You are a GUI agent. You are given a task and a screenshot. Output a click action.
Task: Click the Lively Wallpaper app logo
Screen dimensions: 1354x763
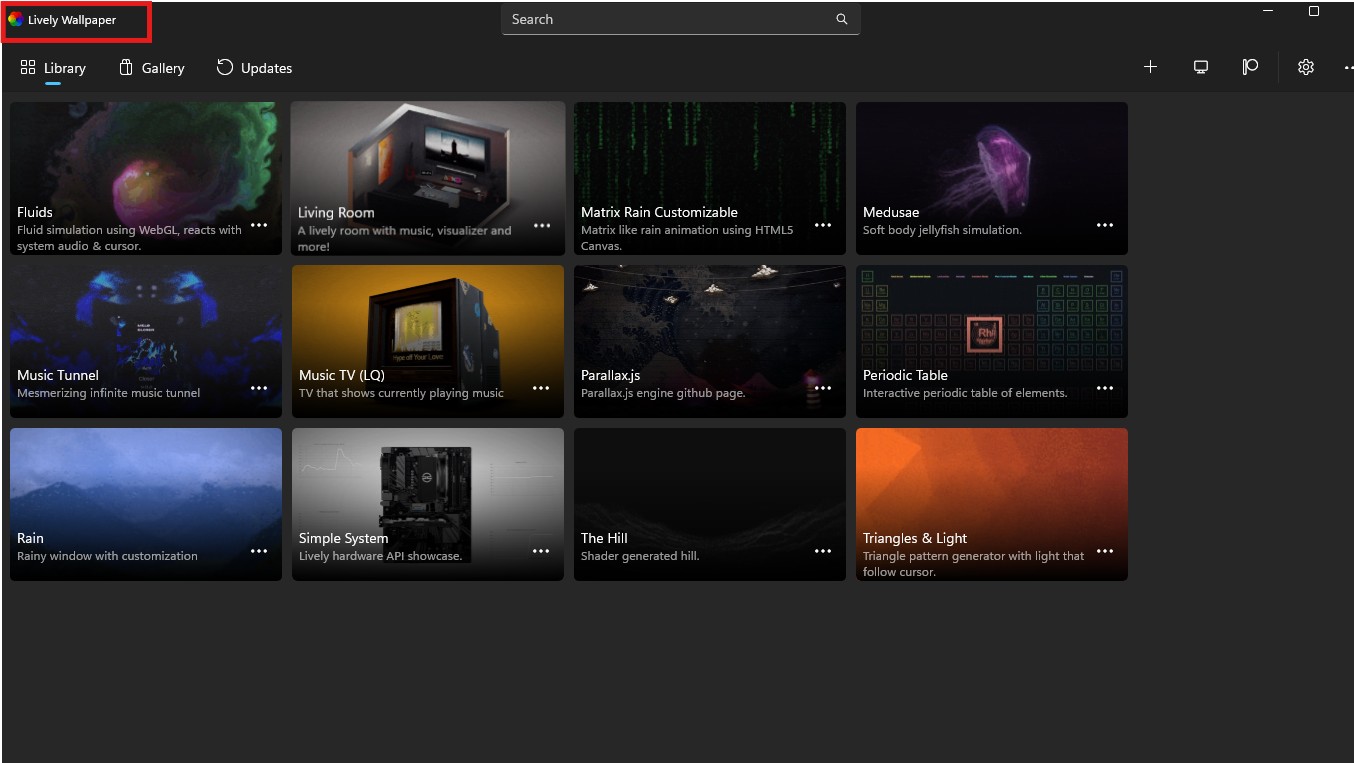click(x=15, y=19)
